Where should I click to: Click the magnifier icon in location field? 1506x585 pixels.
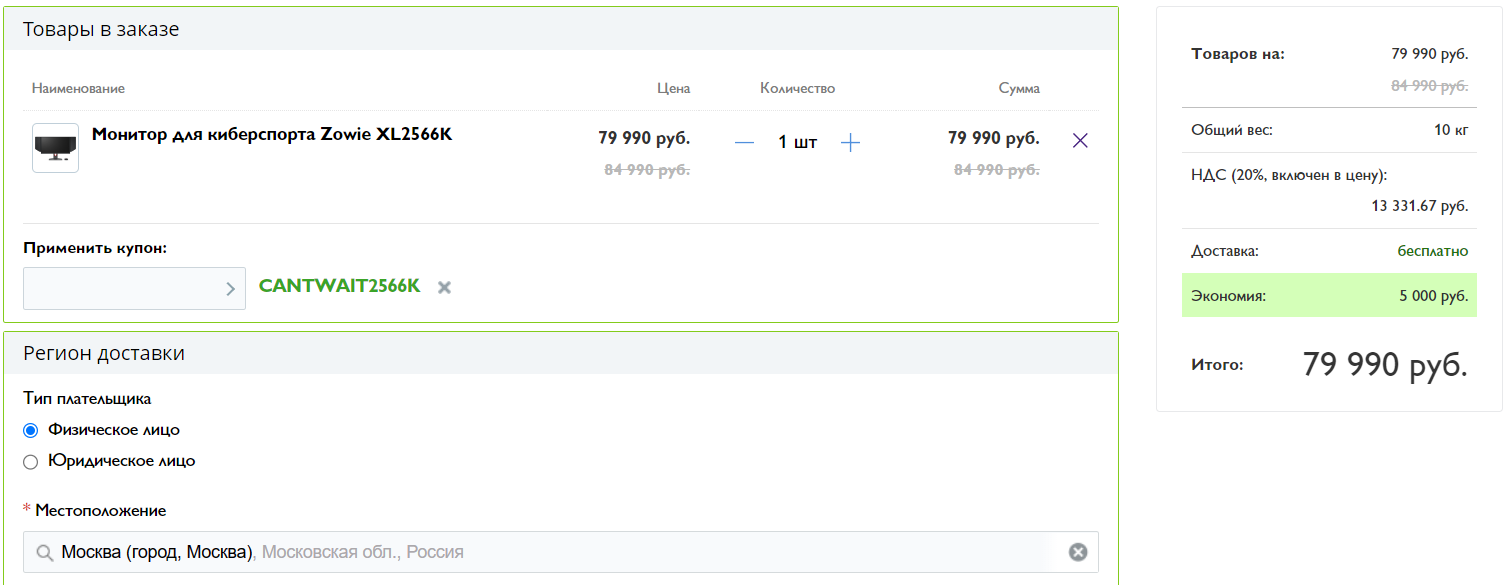[45, 553]
